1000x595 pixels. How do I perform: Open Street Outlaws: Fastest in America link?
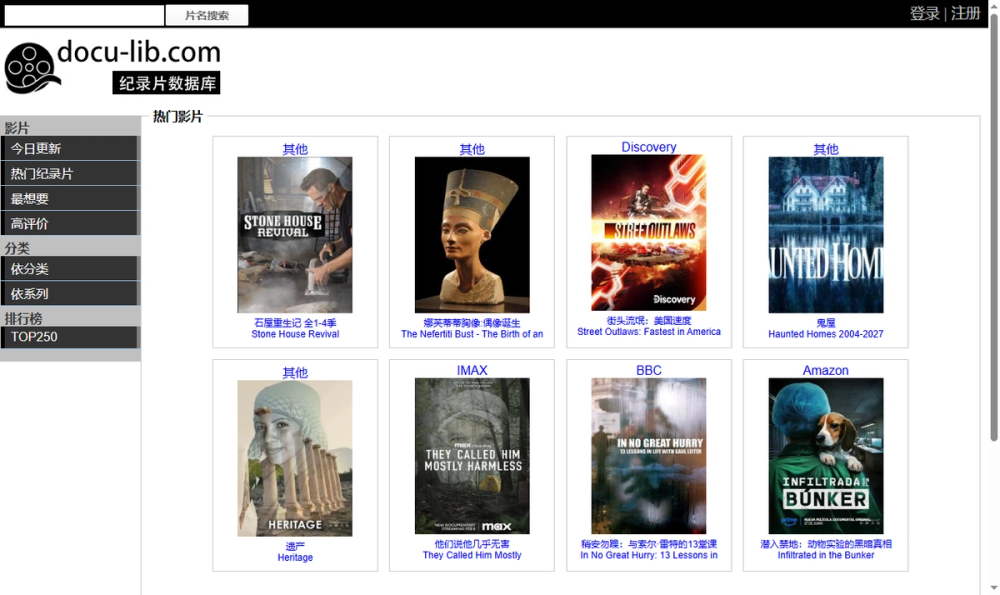[x=649, y=326]
